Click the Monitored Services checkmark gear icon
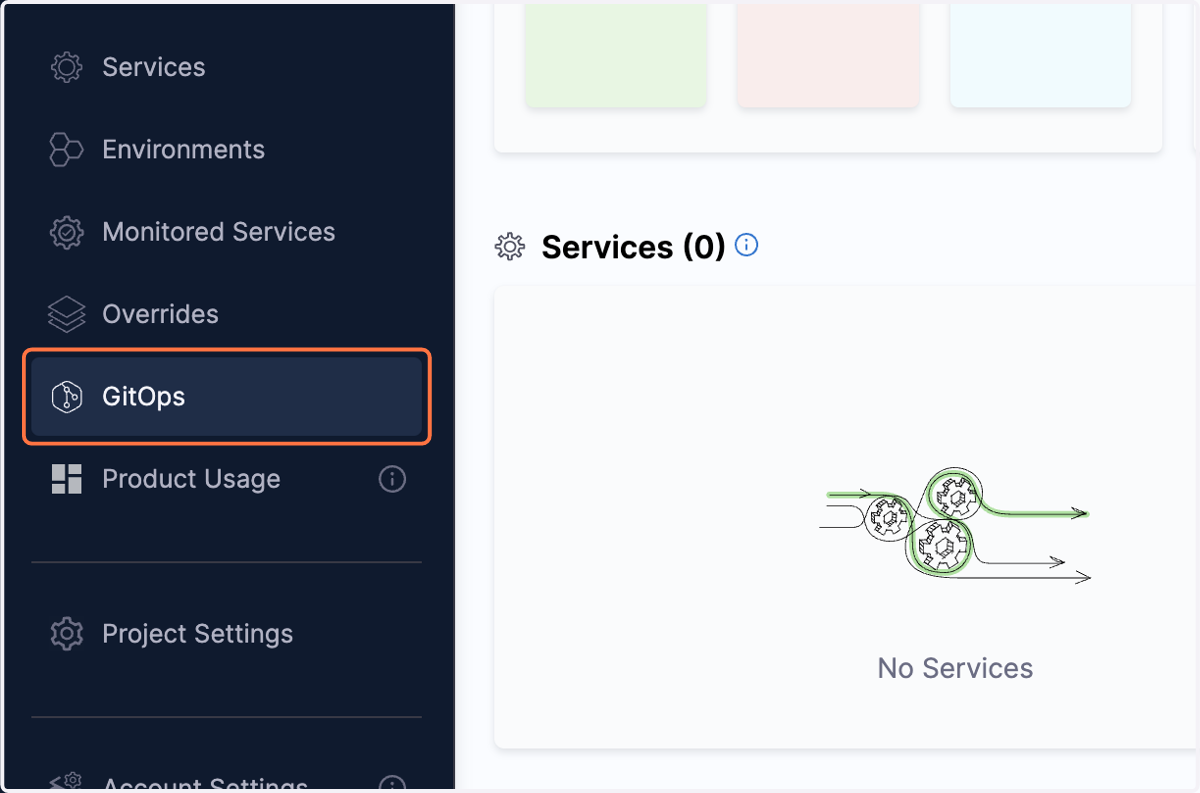The height and width of the screenshot is (793, 1200). [67, 232]
